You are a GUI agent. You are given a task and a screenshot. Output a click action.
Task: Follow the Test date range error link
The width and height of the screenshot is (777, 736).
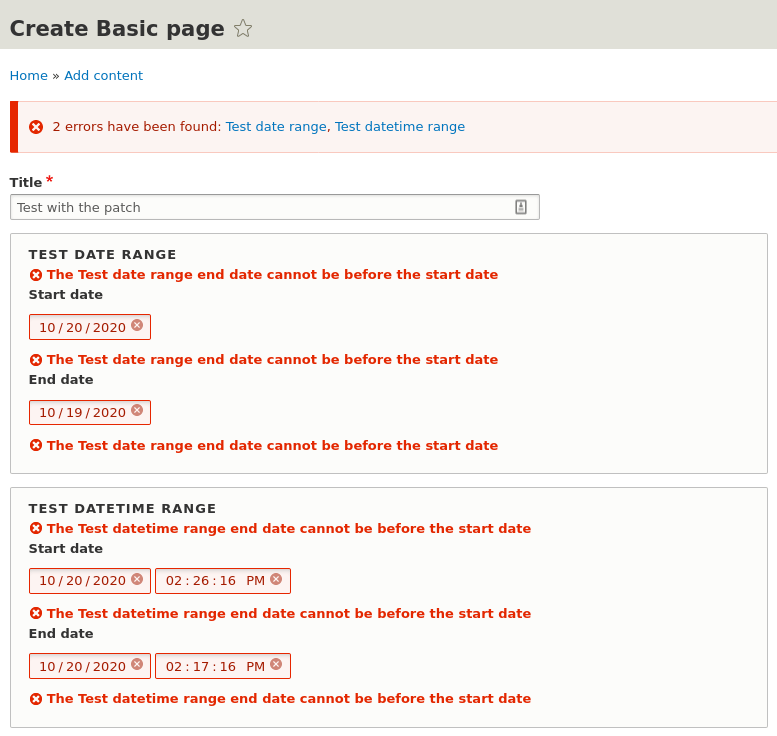pos(276,127)
